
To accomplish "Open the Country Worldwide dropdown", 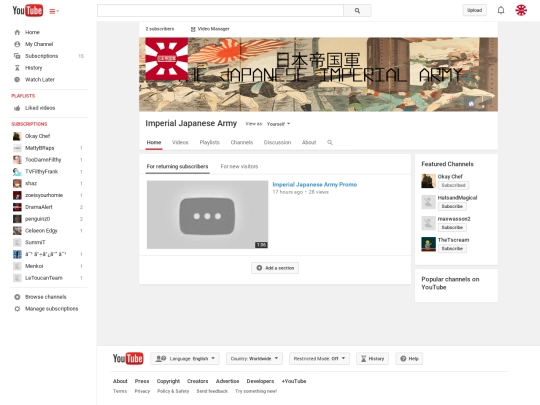I will [254, 359].
